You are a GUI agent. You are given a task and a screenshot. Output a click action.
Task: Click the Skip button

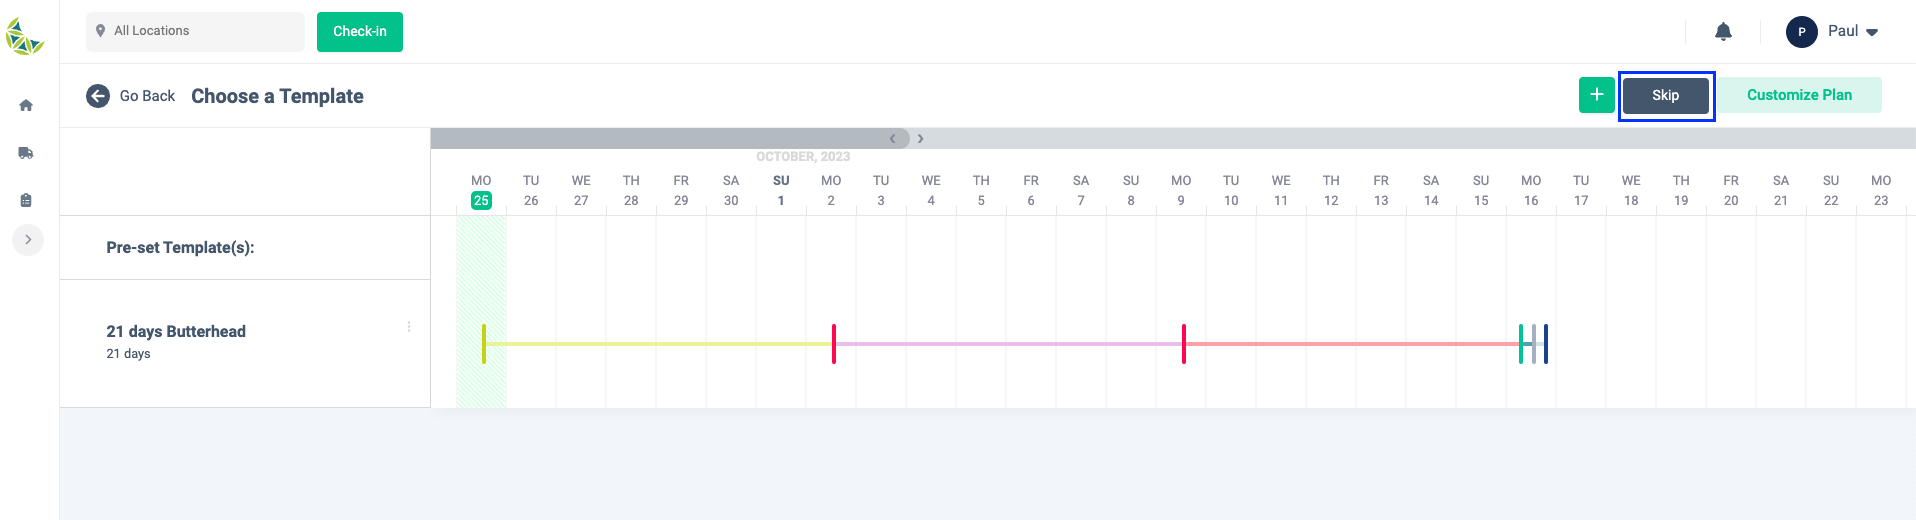point(1666,95)
